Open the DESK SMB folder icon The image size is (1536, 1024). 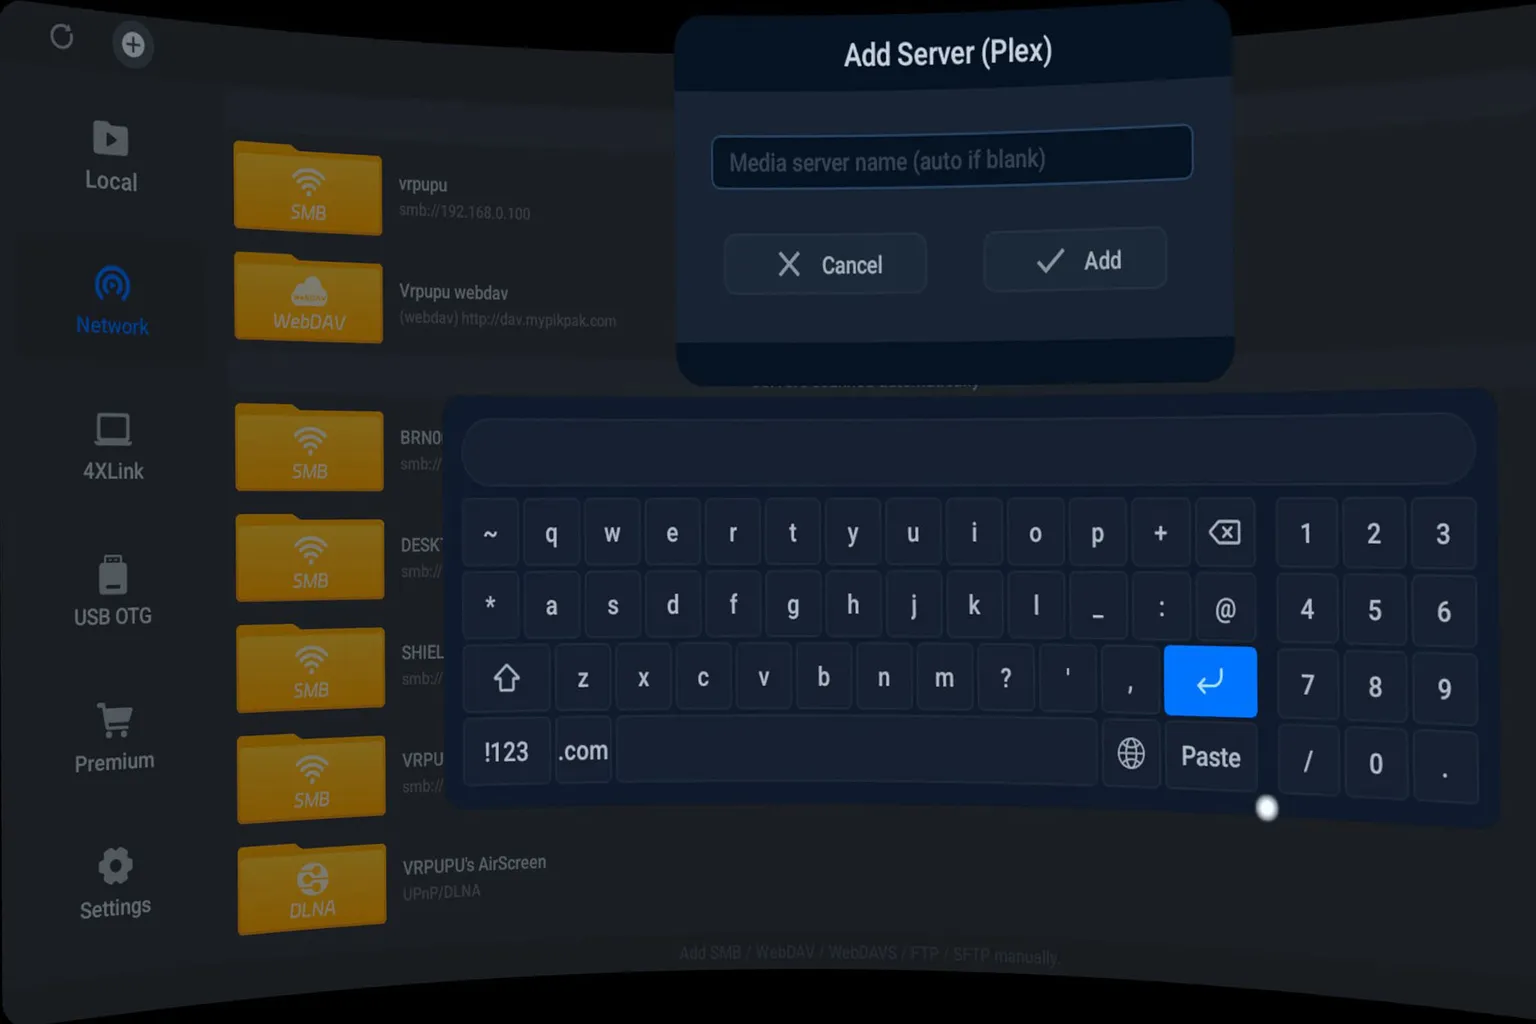tap(310, 557)
